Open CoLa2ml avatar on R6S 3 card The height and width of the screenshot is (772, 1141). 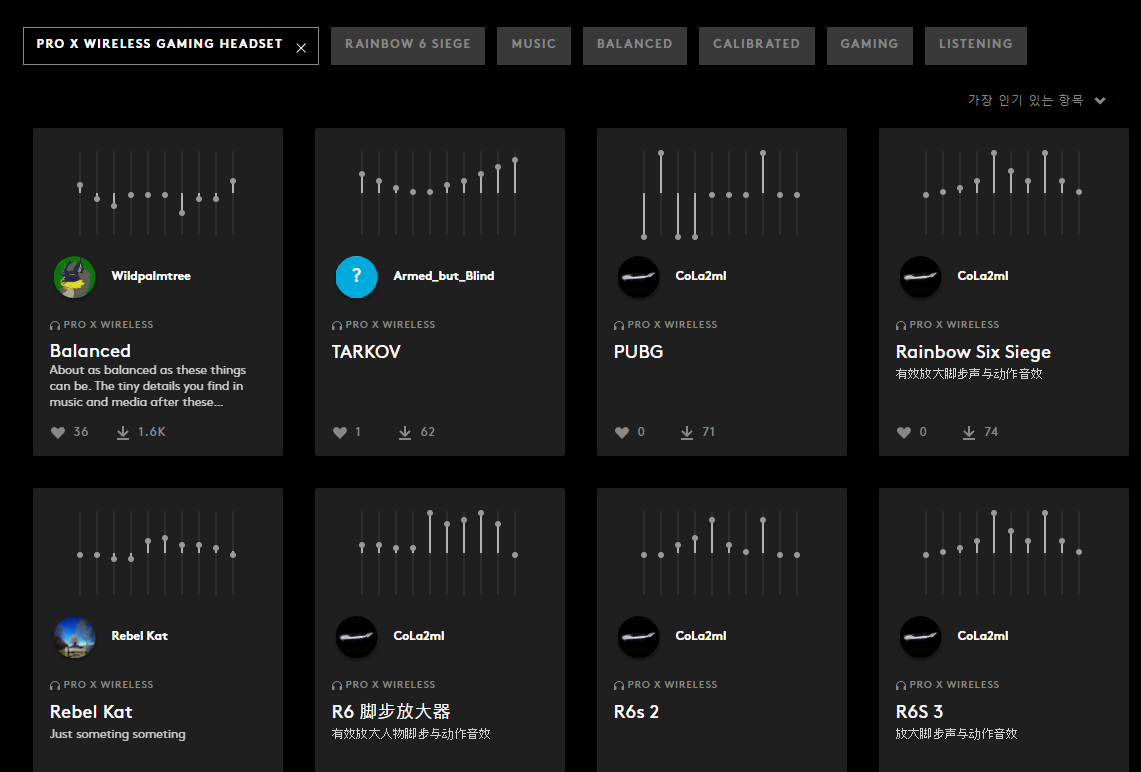coord(921,637)
